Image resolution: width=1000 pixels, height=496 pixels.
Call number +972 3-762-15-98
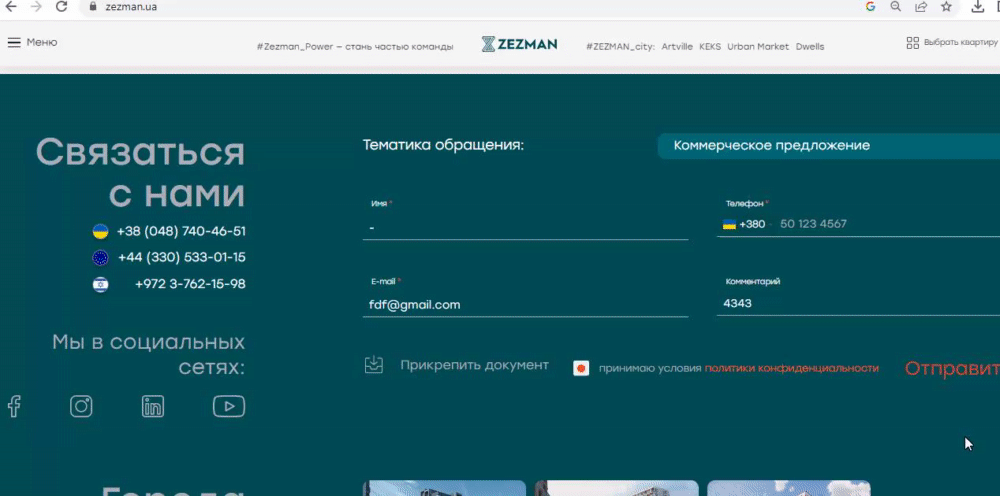pos(190,284)
